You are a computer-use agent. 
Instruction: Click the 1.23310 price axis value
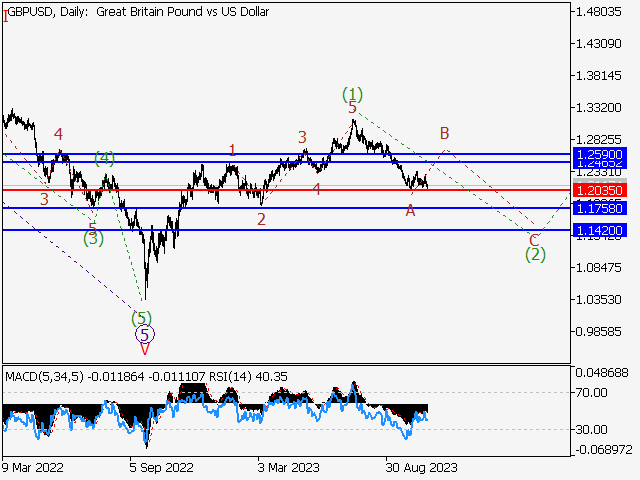[x=598, y=173]
